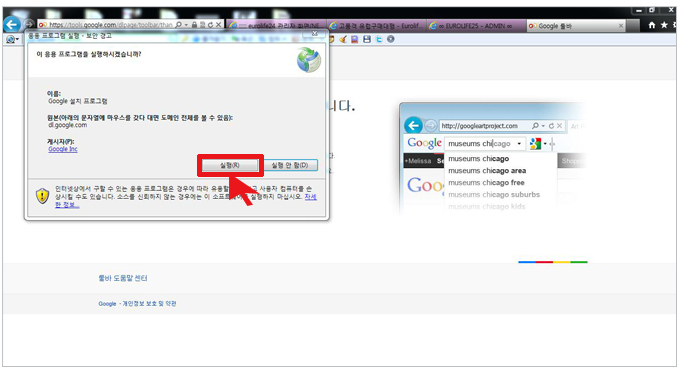The width and height of the screenshot is (686, 372).
Task: Click the broom clean-up toolbar icon
Action: (x=343, y=39)
